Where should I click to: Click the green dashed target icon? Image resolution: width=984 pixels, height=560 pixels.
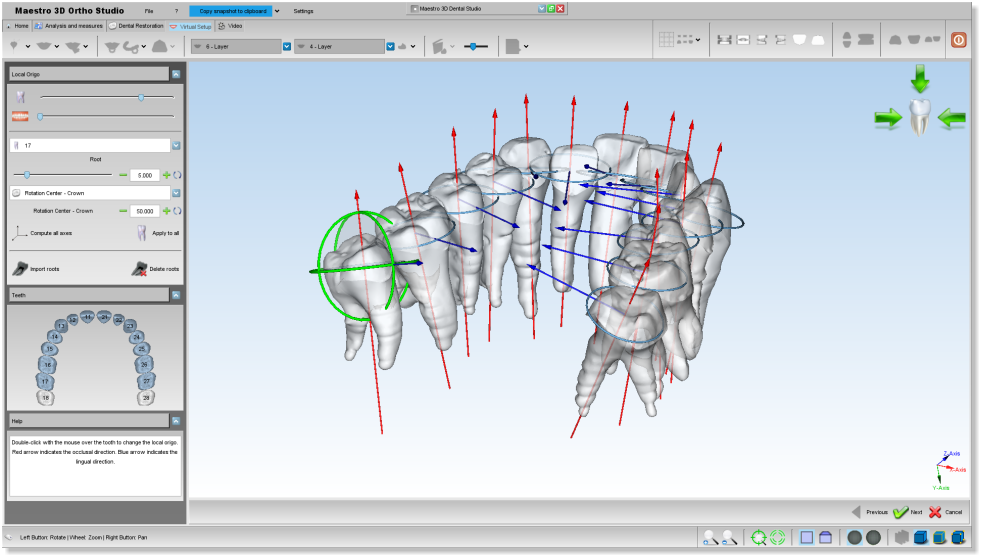pos(778,537)
